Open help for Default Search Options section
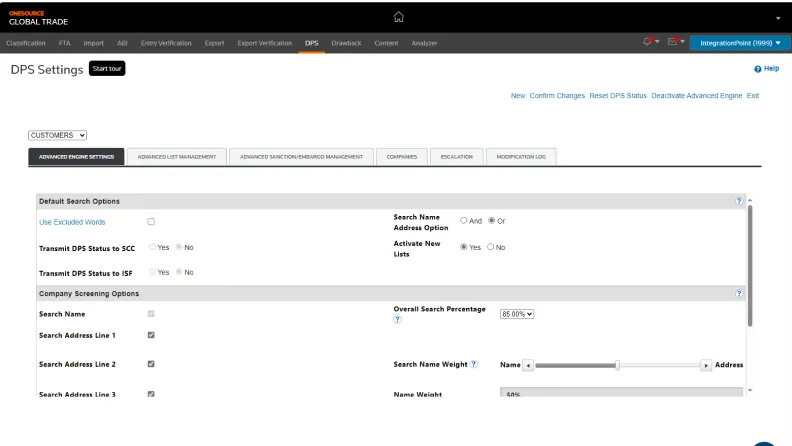The height and width of the screenshot is (446, 792). coord(739,201)
